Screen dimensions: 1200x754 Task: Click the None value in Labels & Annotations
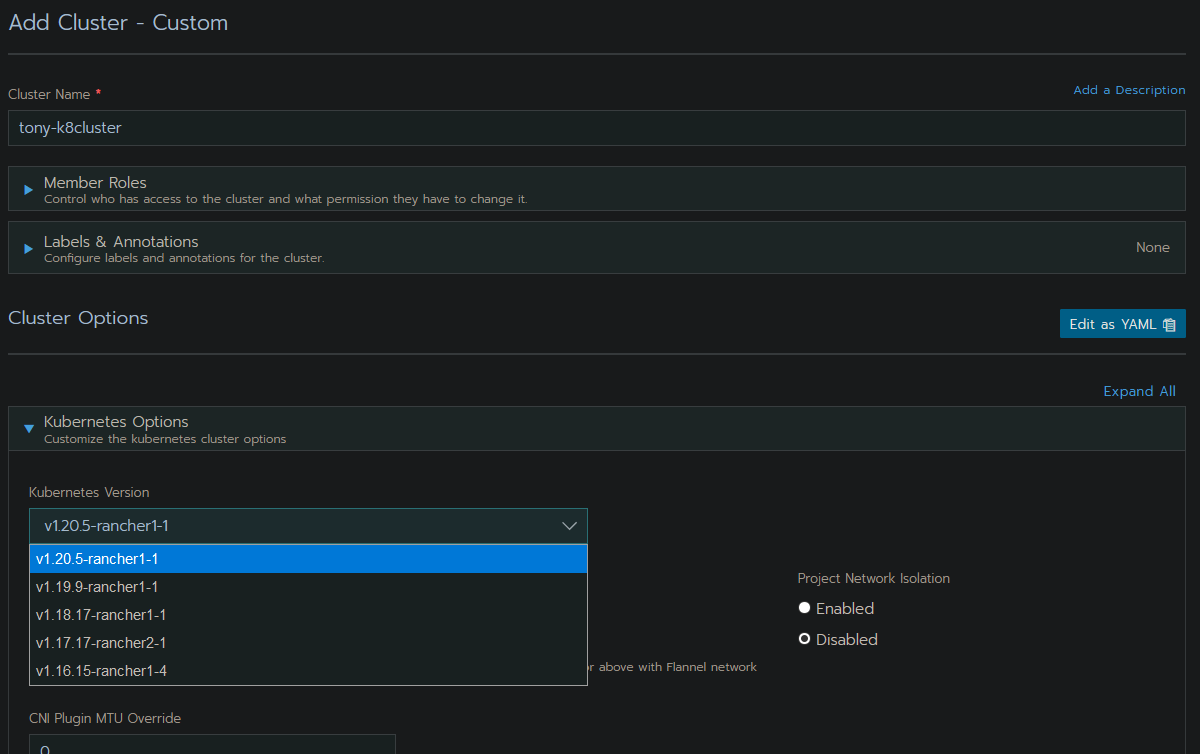coord(1153,248)
